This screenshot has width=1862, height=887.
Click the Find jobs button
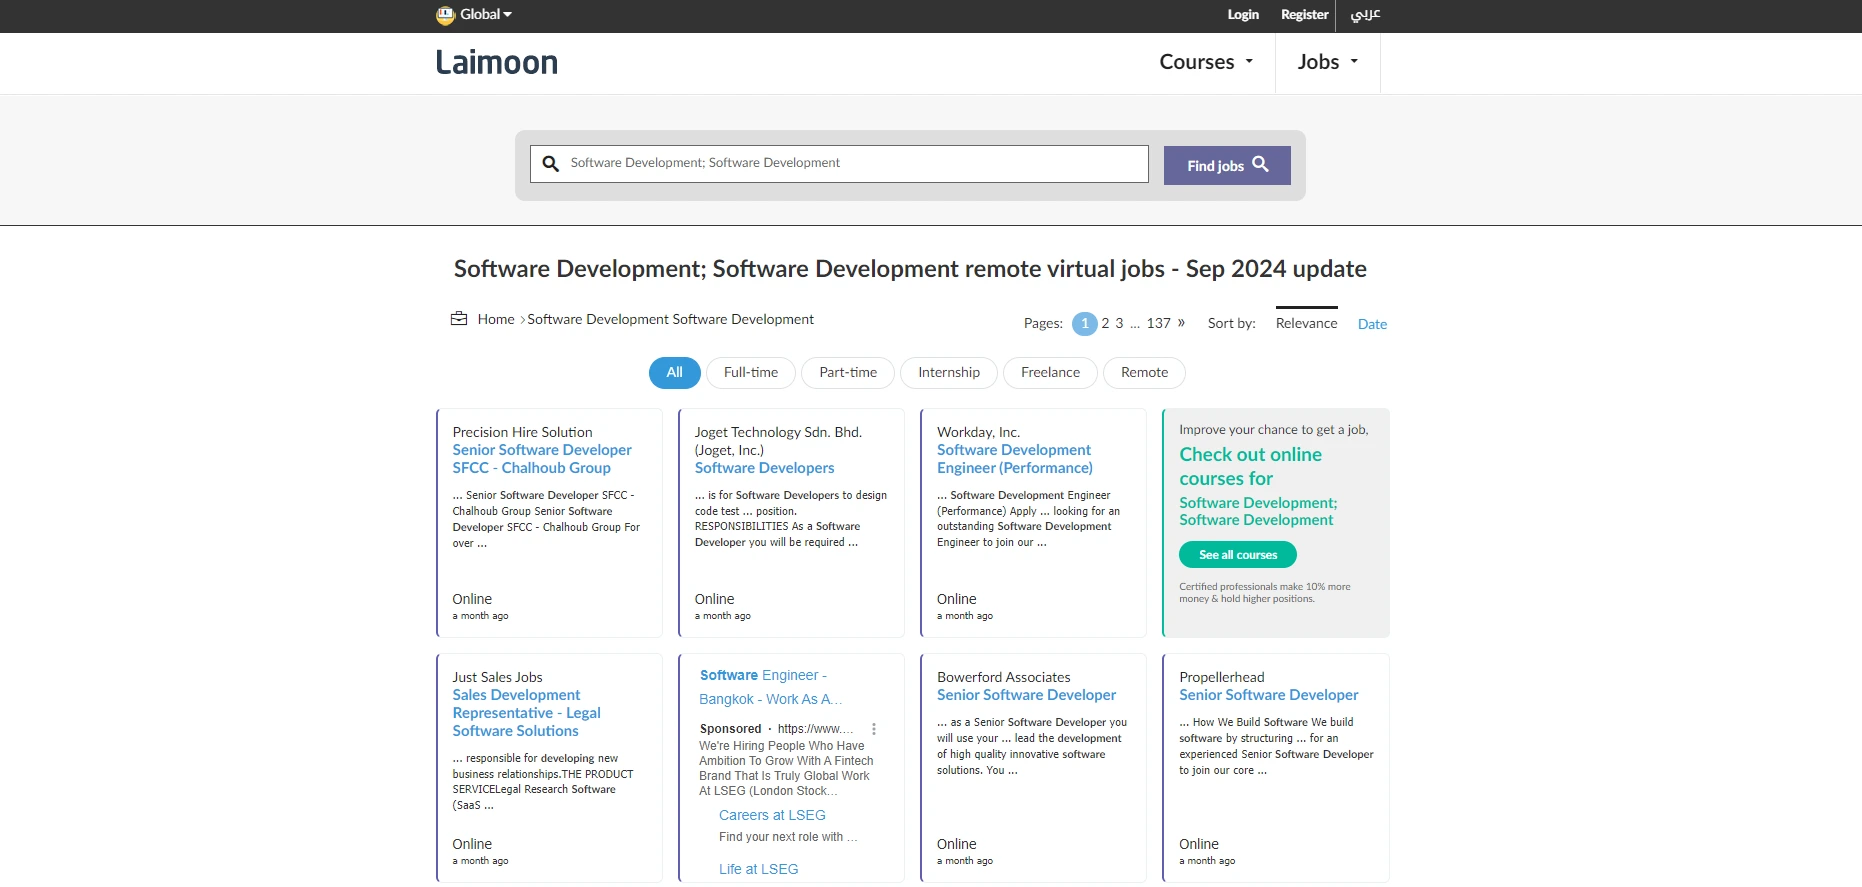[x=1227, y=166]
